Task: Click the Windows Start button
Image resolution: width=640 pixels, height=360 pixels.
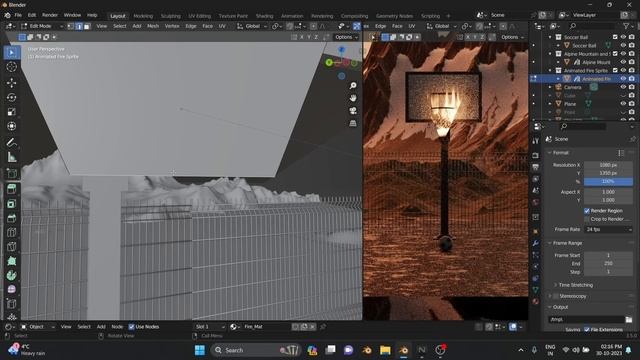Action: 200,350
